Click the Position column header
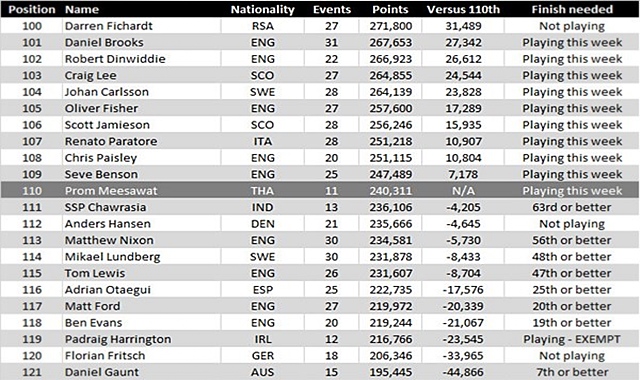This screenshot has height=380, width=640. click(32, 9)
